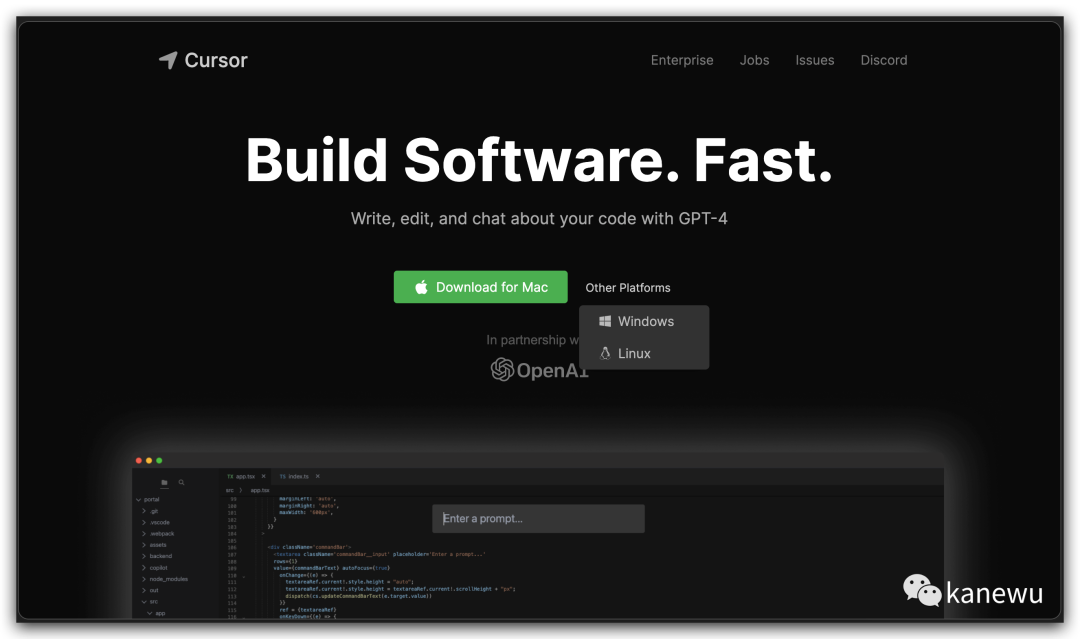This screenshot has width=1080, height=639.
Task: Select Windows from the platforms menu
Action: click(645, 321)
